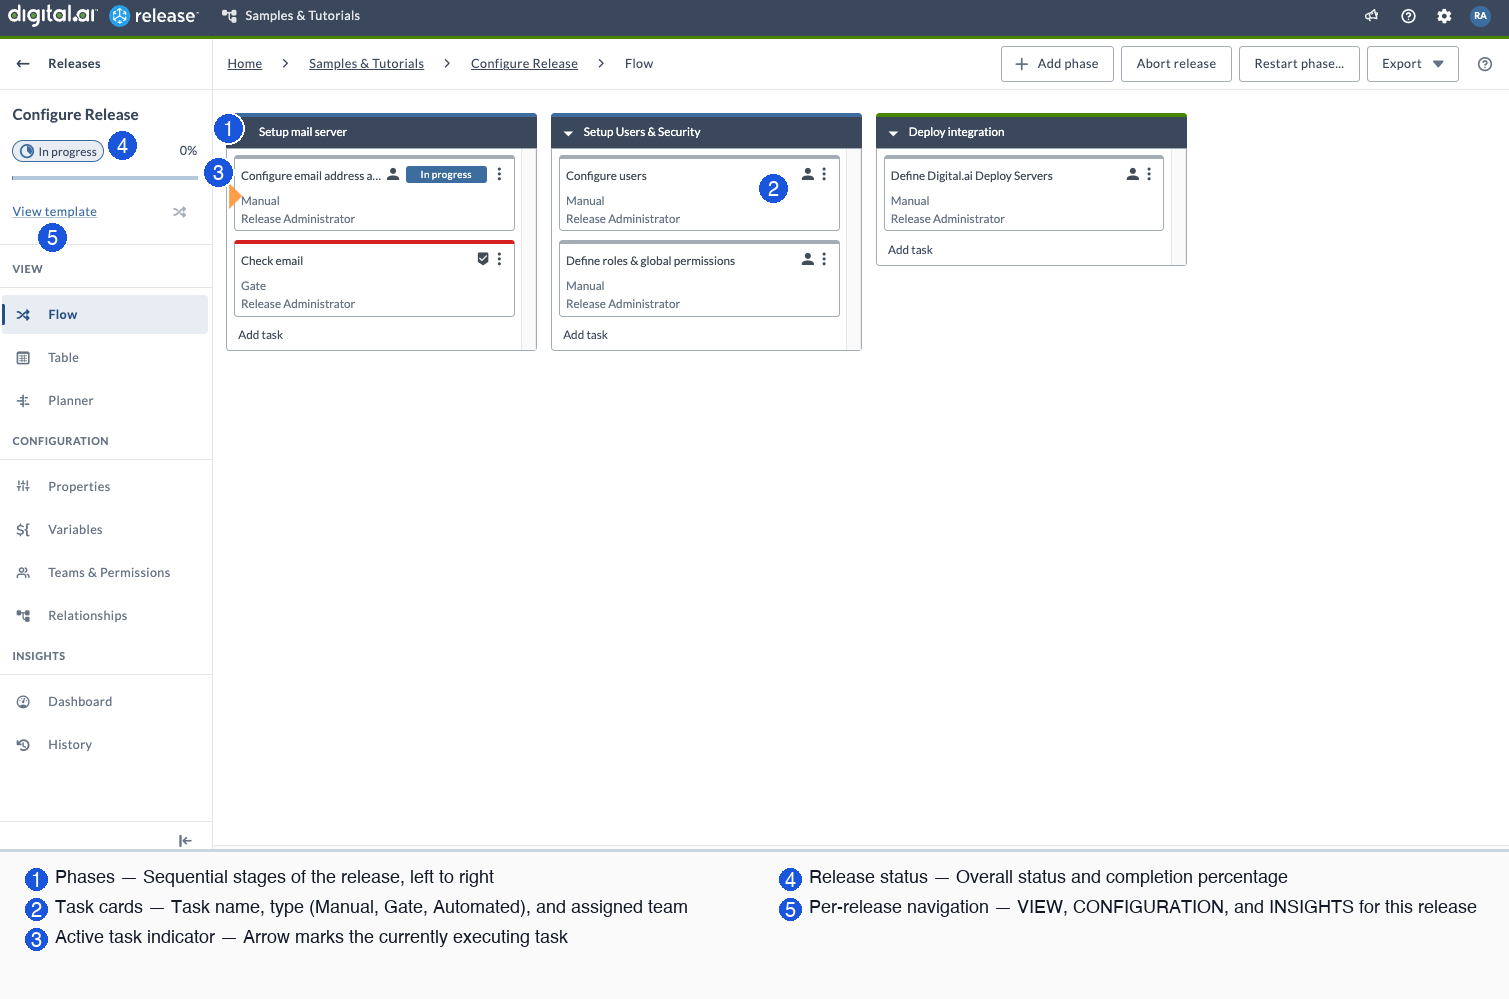
Task: Open the Configure Release breadcrumb
Action: [524, 64]
